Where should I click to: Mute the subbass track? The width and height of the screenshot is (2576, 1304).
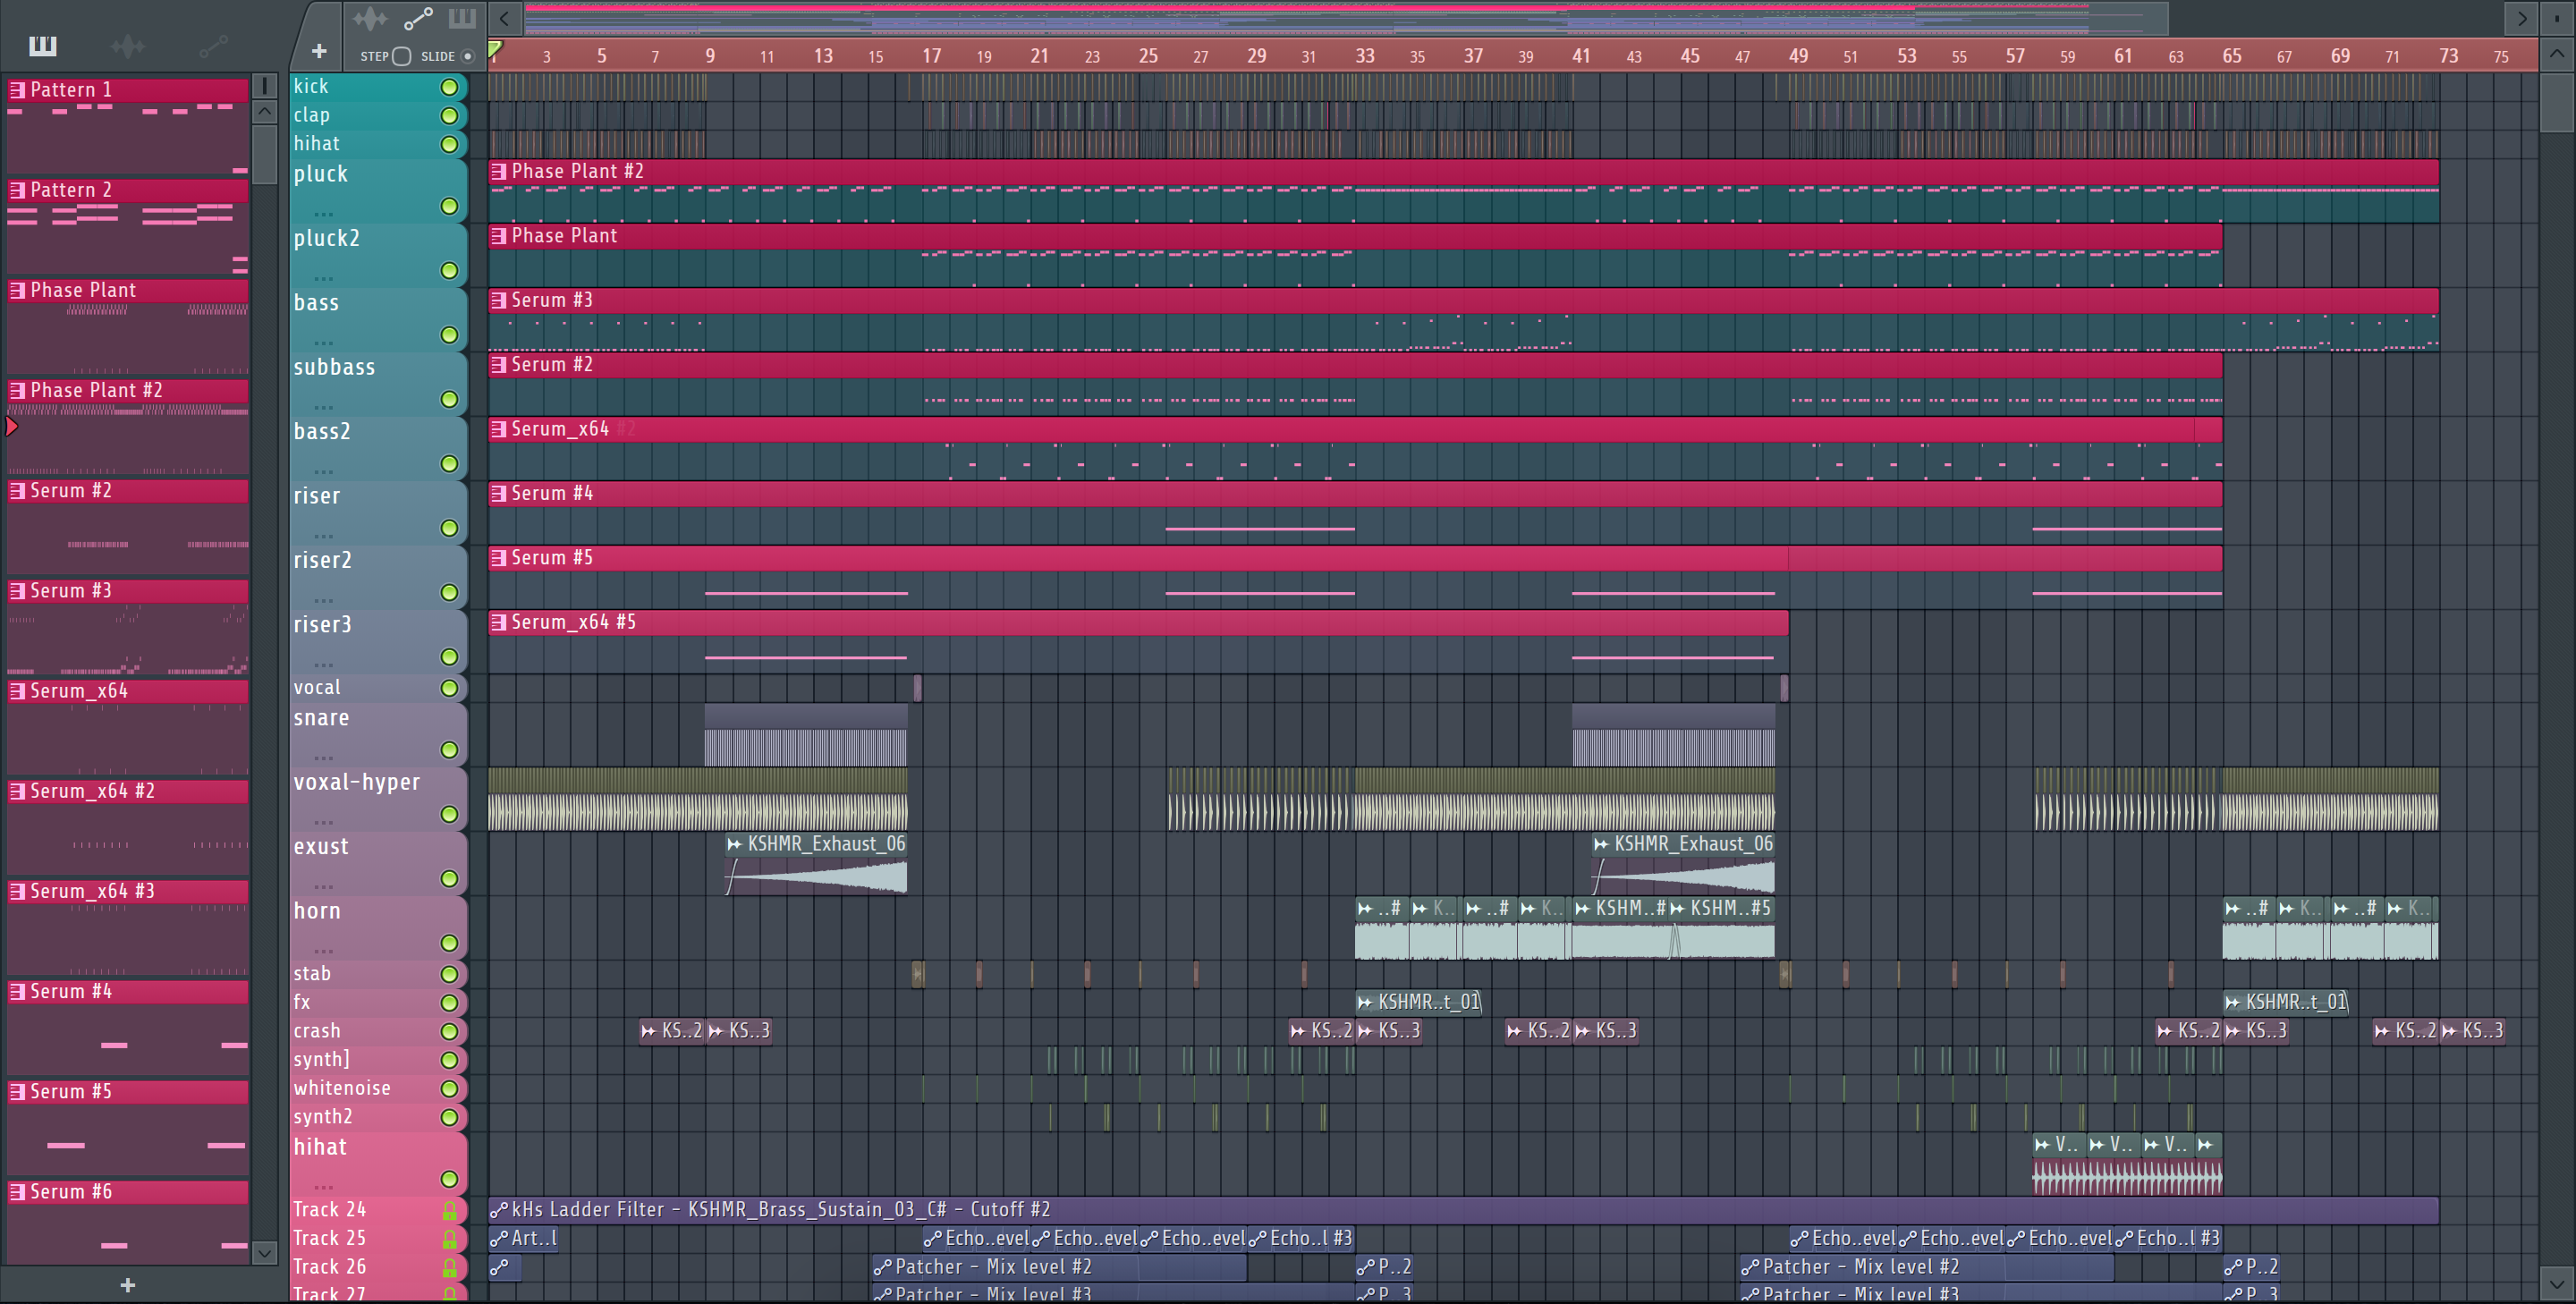(x=449, y=399)
